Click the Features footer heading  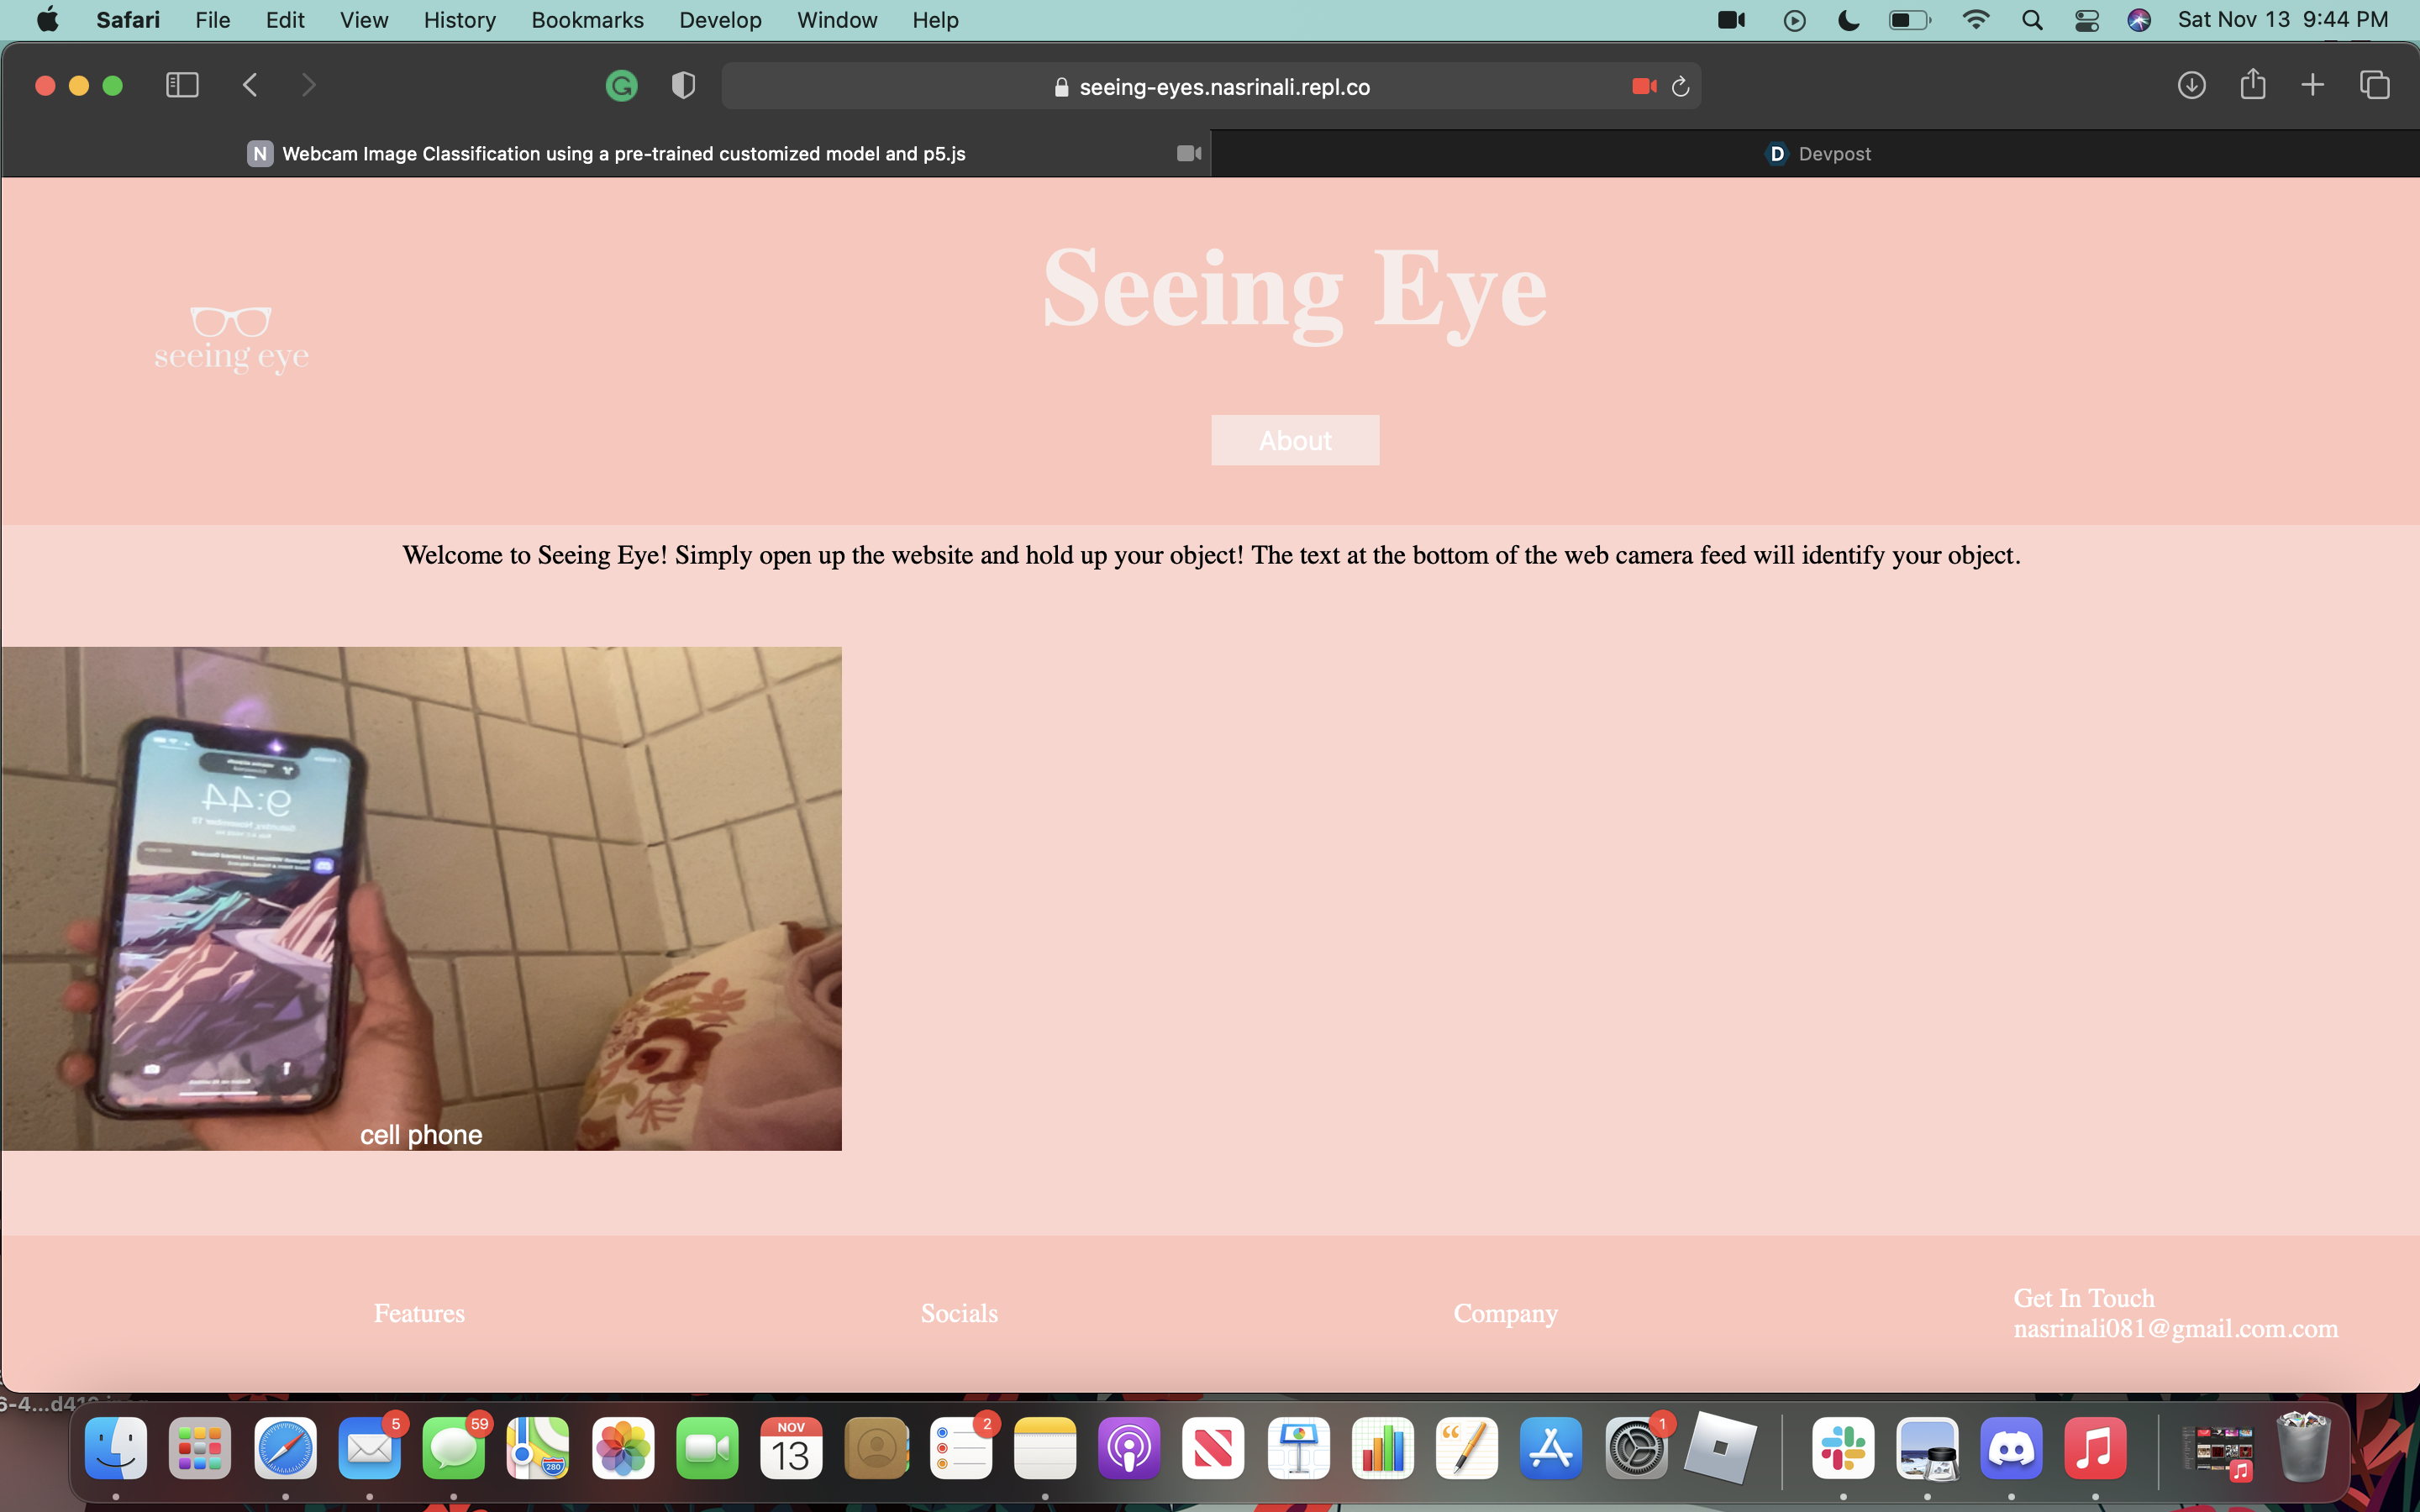(x=419, y=1313)
